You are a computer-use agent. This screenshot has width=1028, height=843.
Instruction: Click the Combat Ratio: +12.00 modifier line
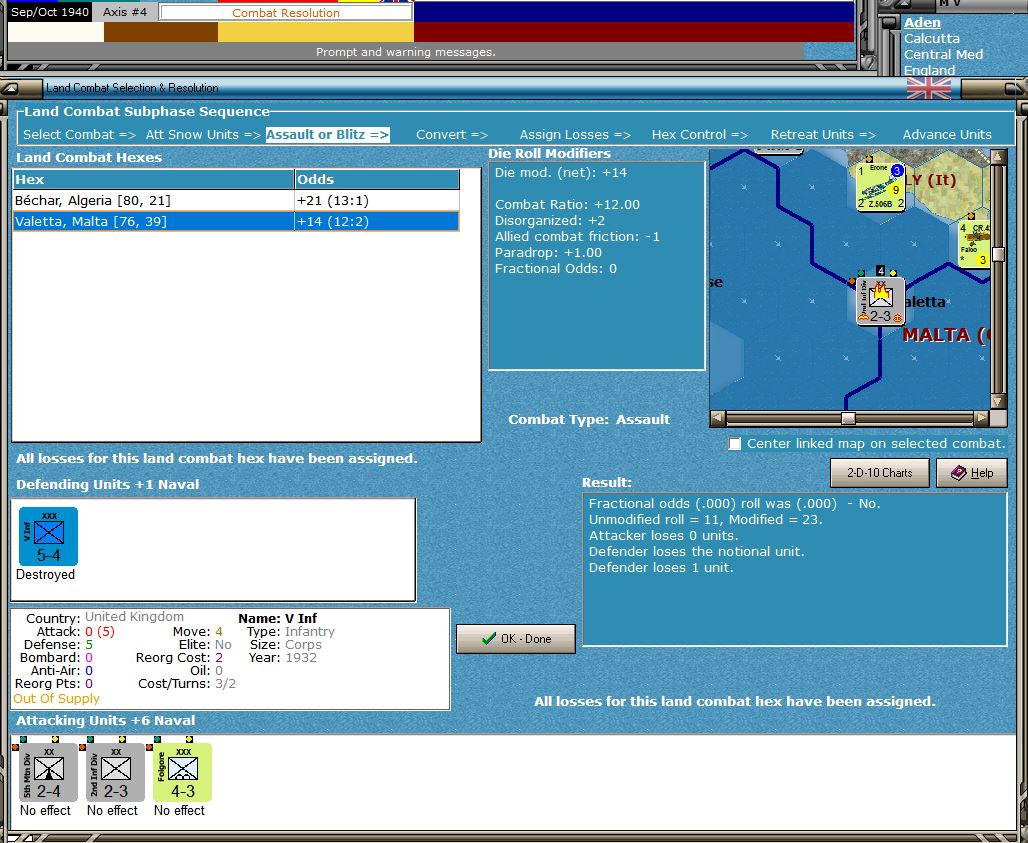click(x=567, y=205)
